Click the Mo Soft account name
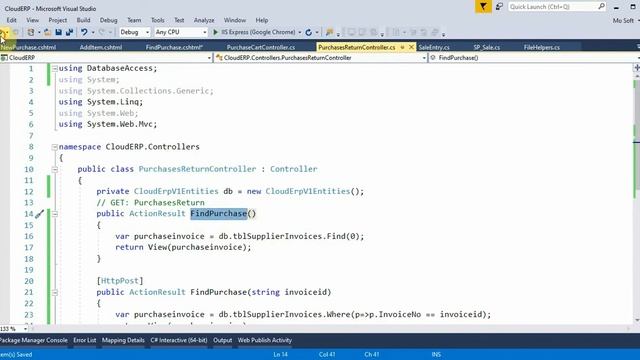Image resolution: width=640 pixels, height=360 pixels. point(623,20)
